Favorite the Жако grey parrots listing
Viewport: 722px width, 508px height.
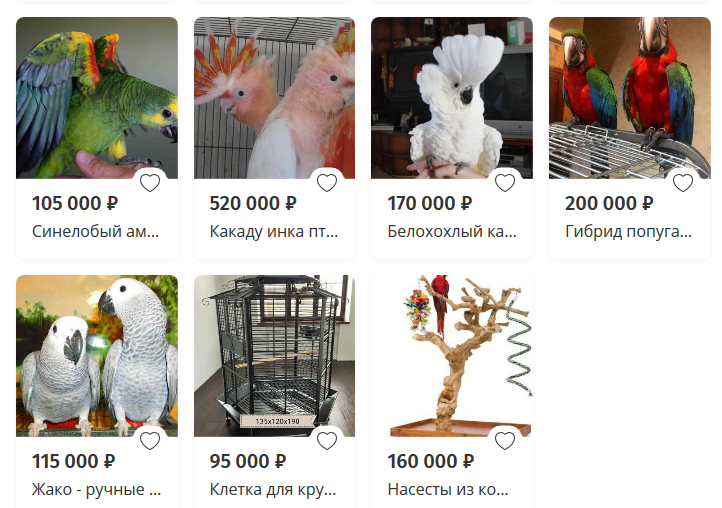pos(150,441)
